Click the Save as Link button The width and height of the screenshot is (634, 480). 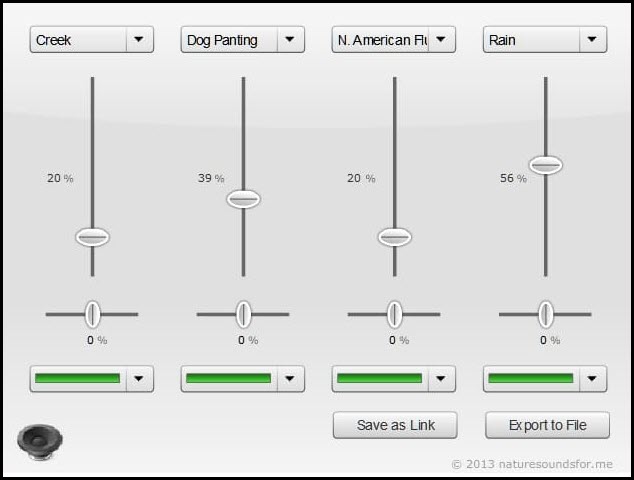pyautogui.click(x=395, y=425)
